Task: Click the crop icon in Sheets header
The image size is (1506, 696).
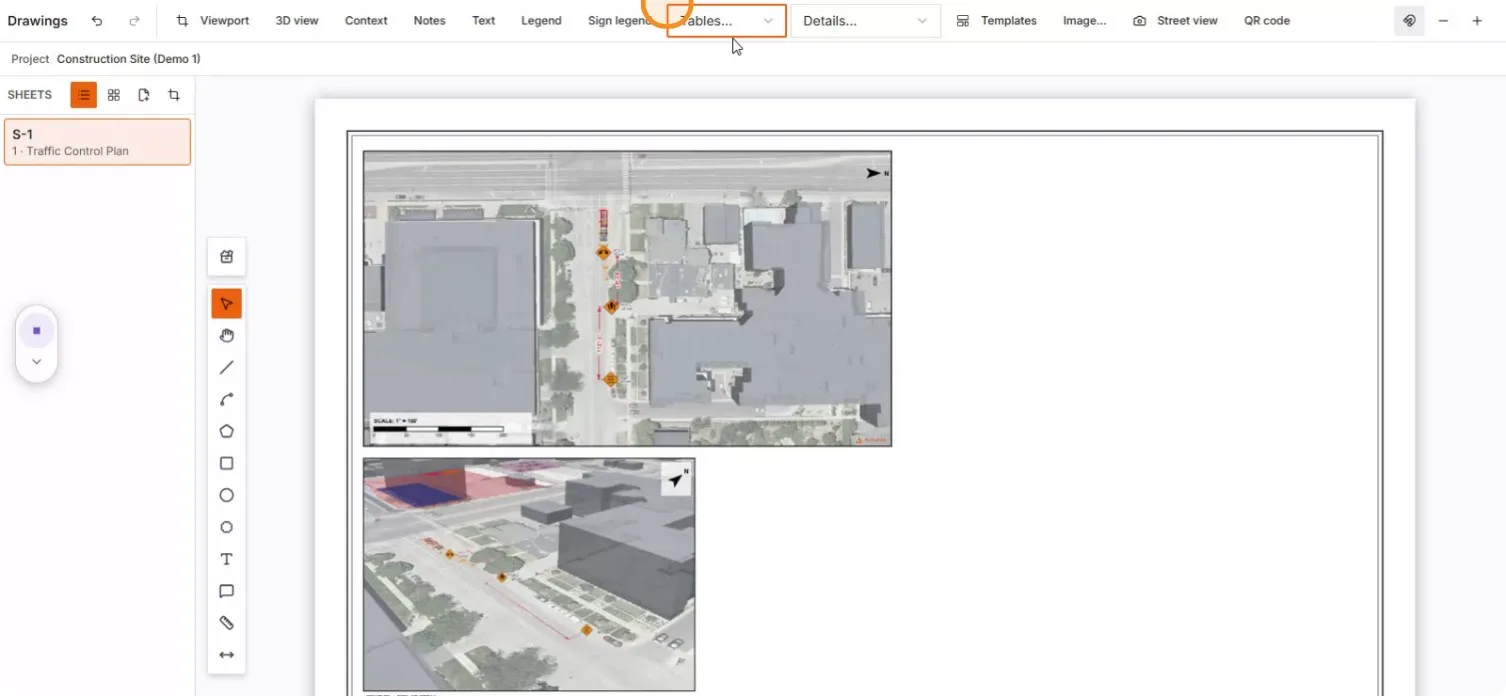Action: pyautogui.click(x=174, y=95)
